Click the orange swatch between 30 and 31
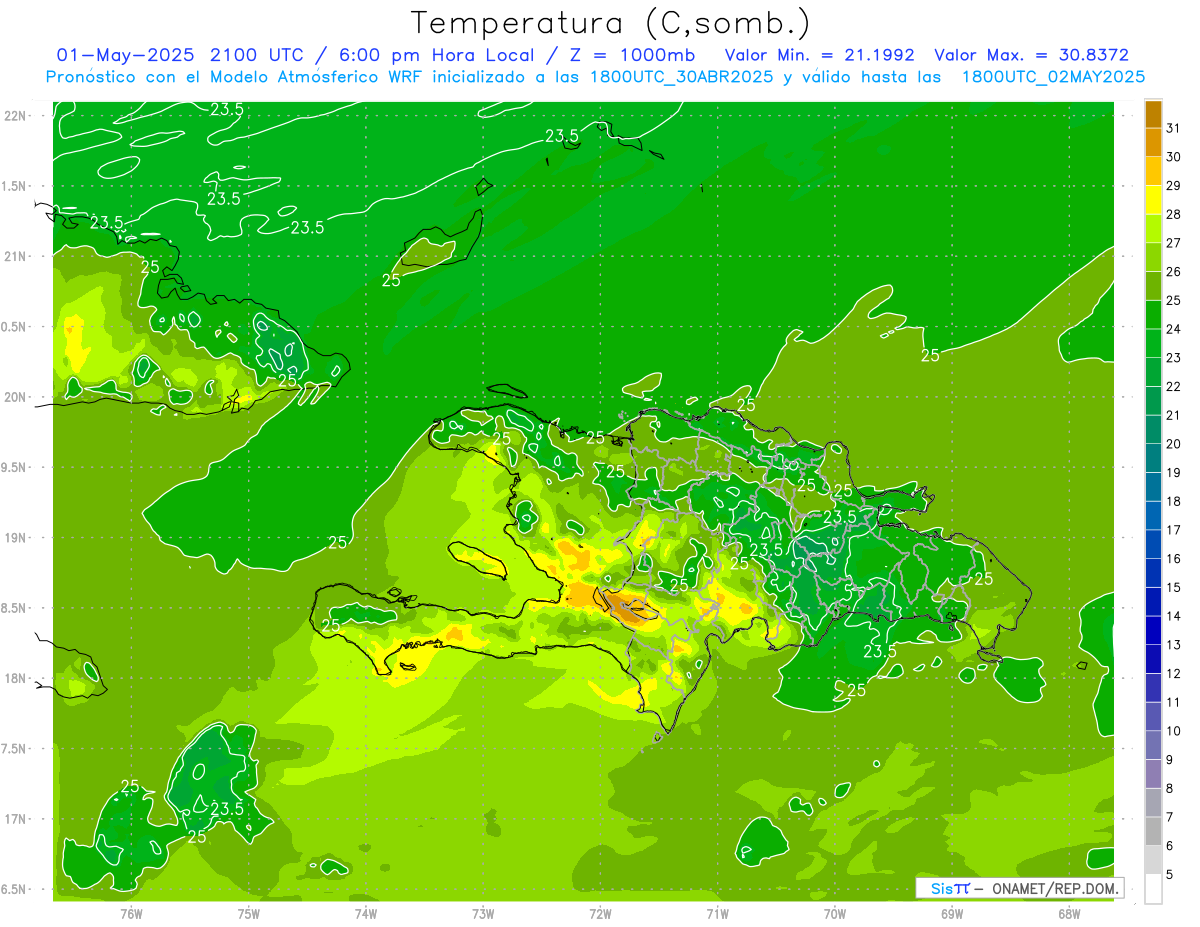Image resolution: width=1200 pixels, height=927 pixels. coord(1153,142)
